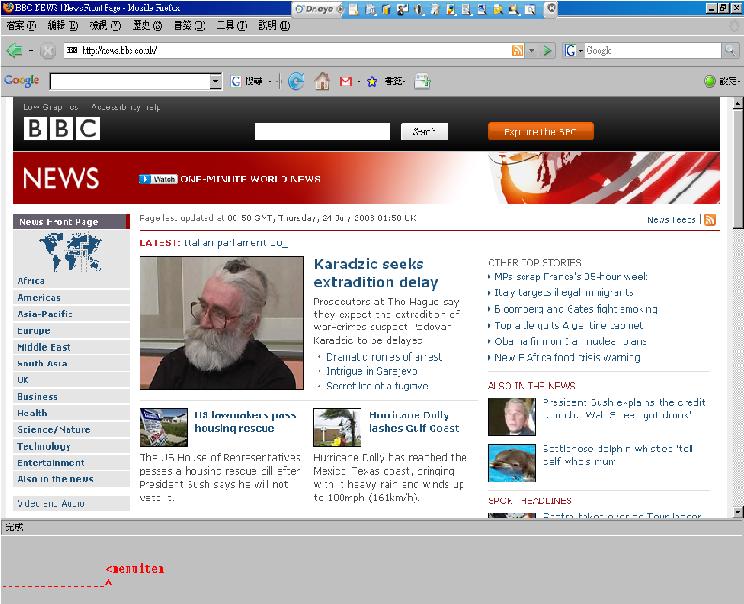The image size is (744, 604).
Task: Click the Stop loading icon
Action: [x=47, y=50]
